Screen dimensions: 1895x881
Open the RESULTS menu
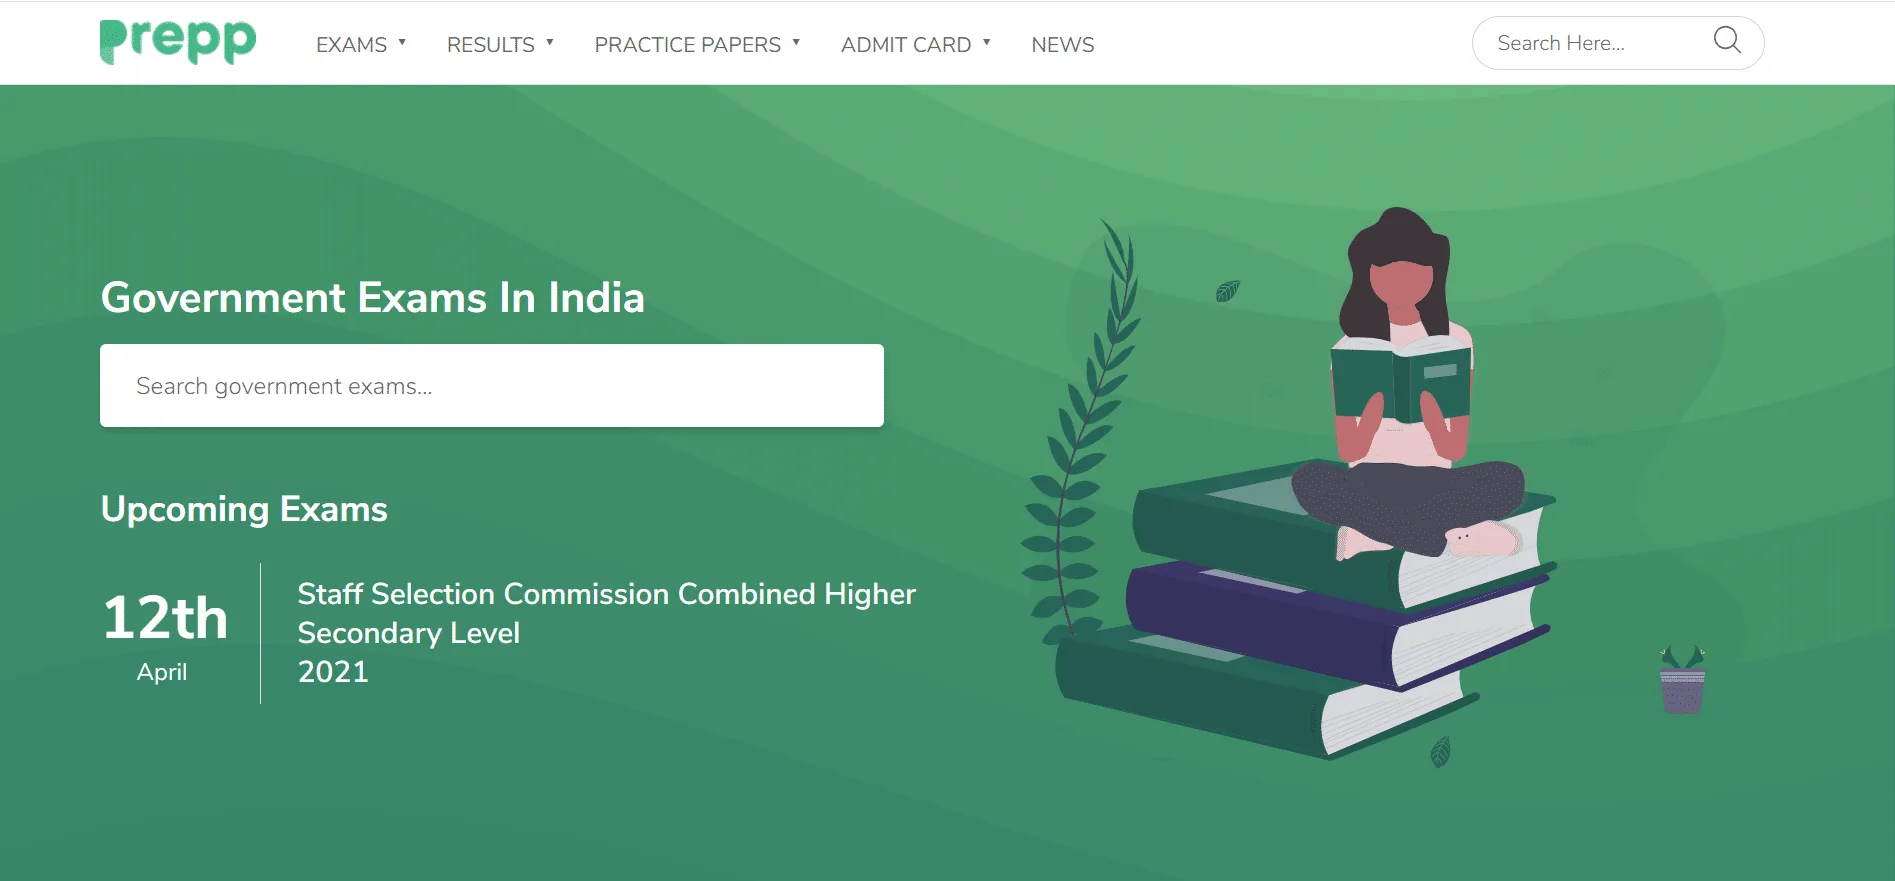(x=490, y=44)
